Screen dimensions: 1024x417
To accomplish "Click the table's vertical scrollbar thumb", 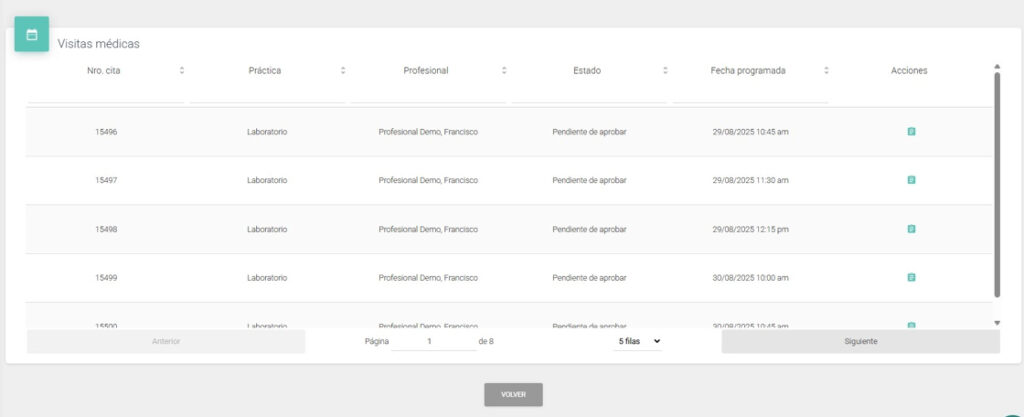I will (996, 185).
